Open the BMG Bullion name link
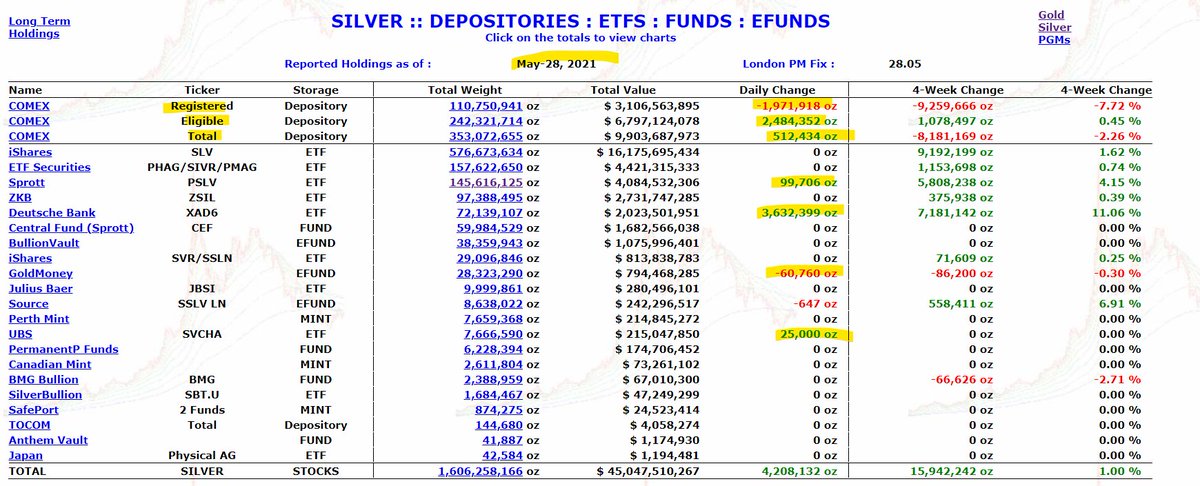Viewport: 1200px width, 486px height. coord(44,379)
